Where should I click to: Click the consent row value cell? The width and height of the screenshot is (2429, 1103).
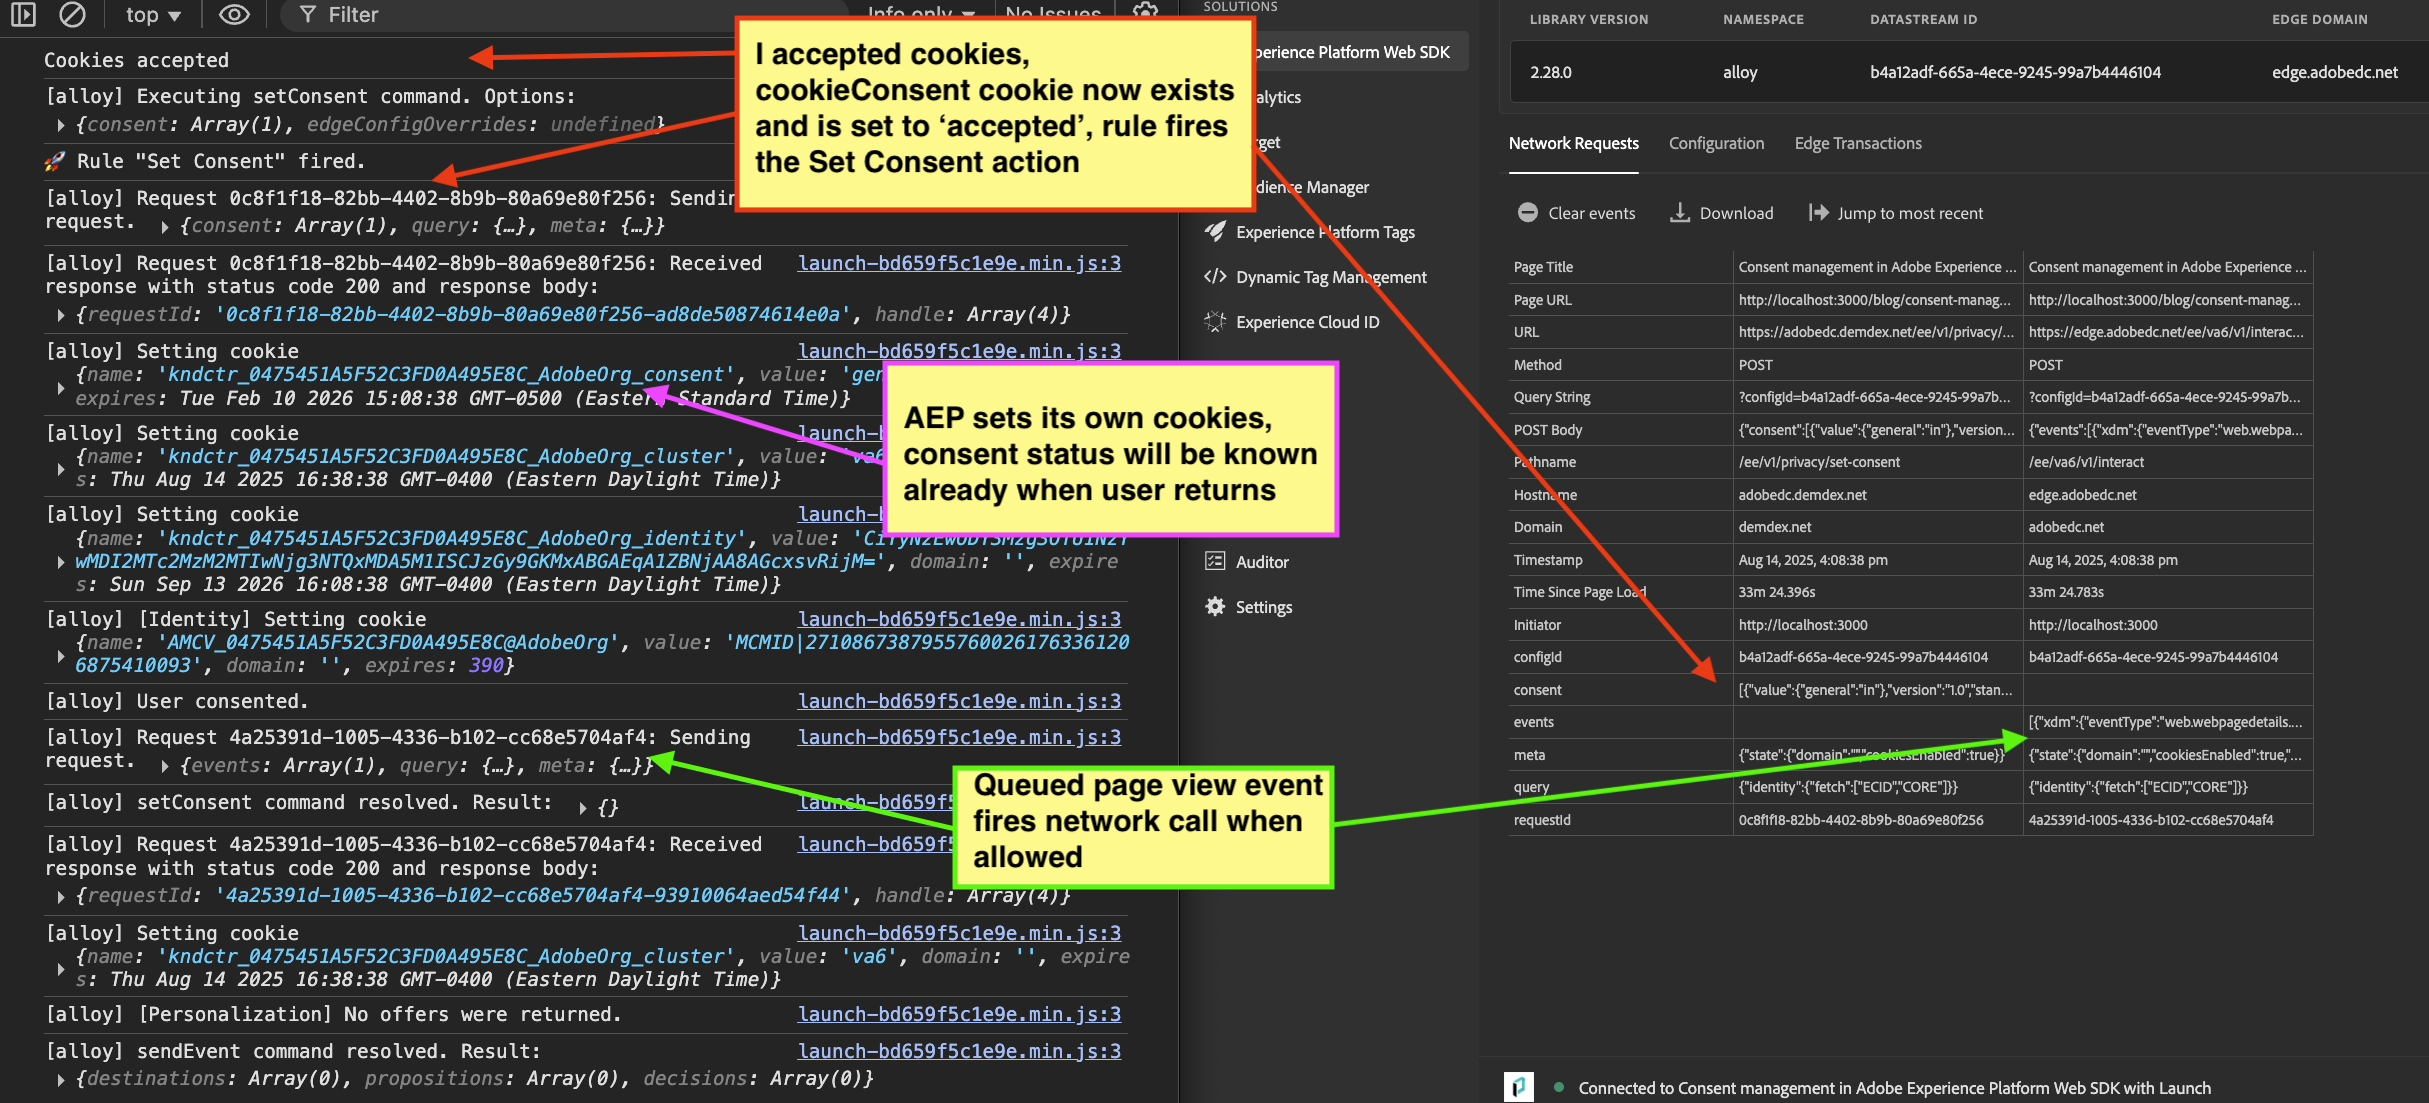click(x=1877, y=690)
